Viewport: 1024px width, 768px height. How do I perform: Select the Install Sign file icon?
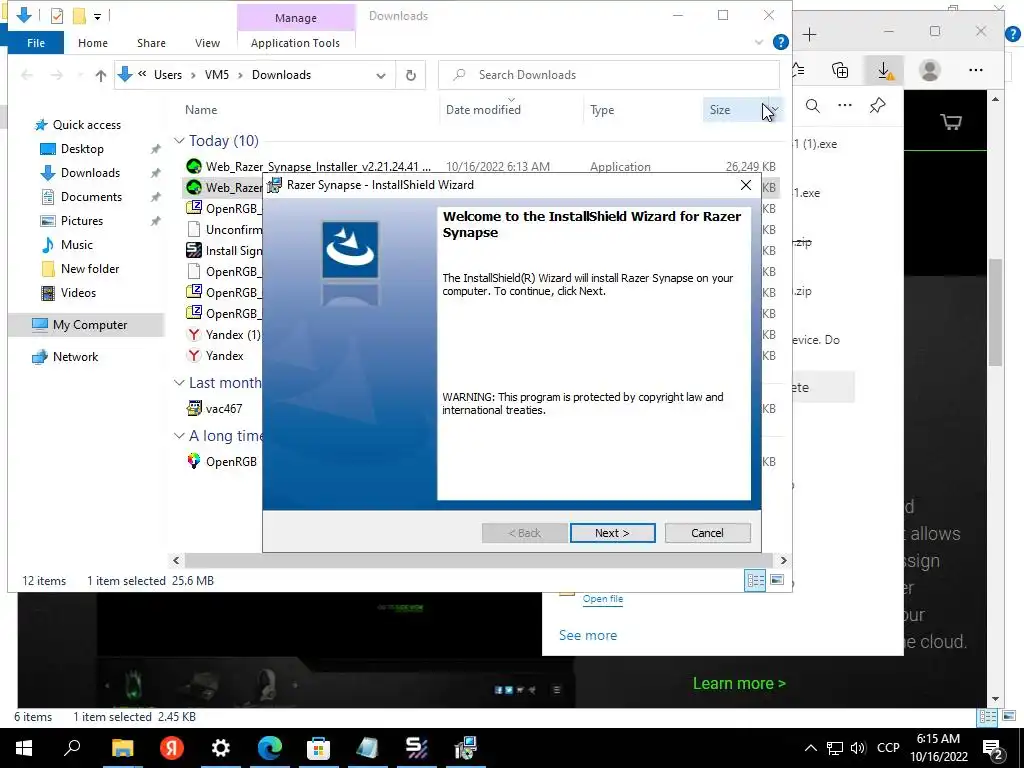click(193, 250)
